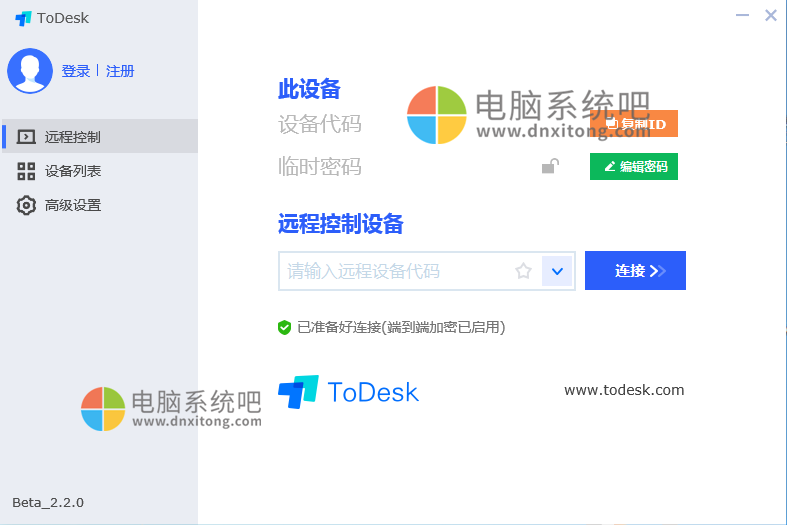Click the 临时密码 label
The width and height of the screenshot is (787, 525).
[x=320, y=166]
